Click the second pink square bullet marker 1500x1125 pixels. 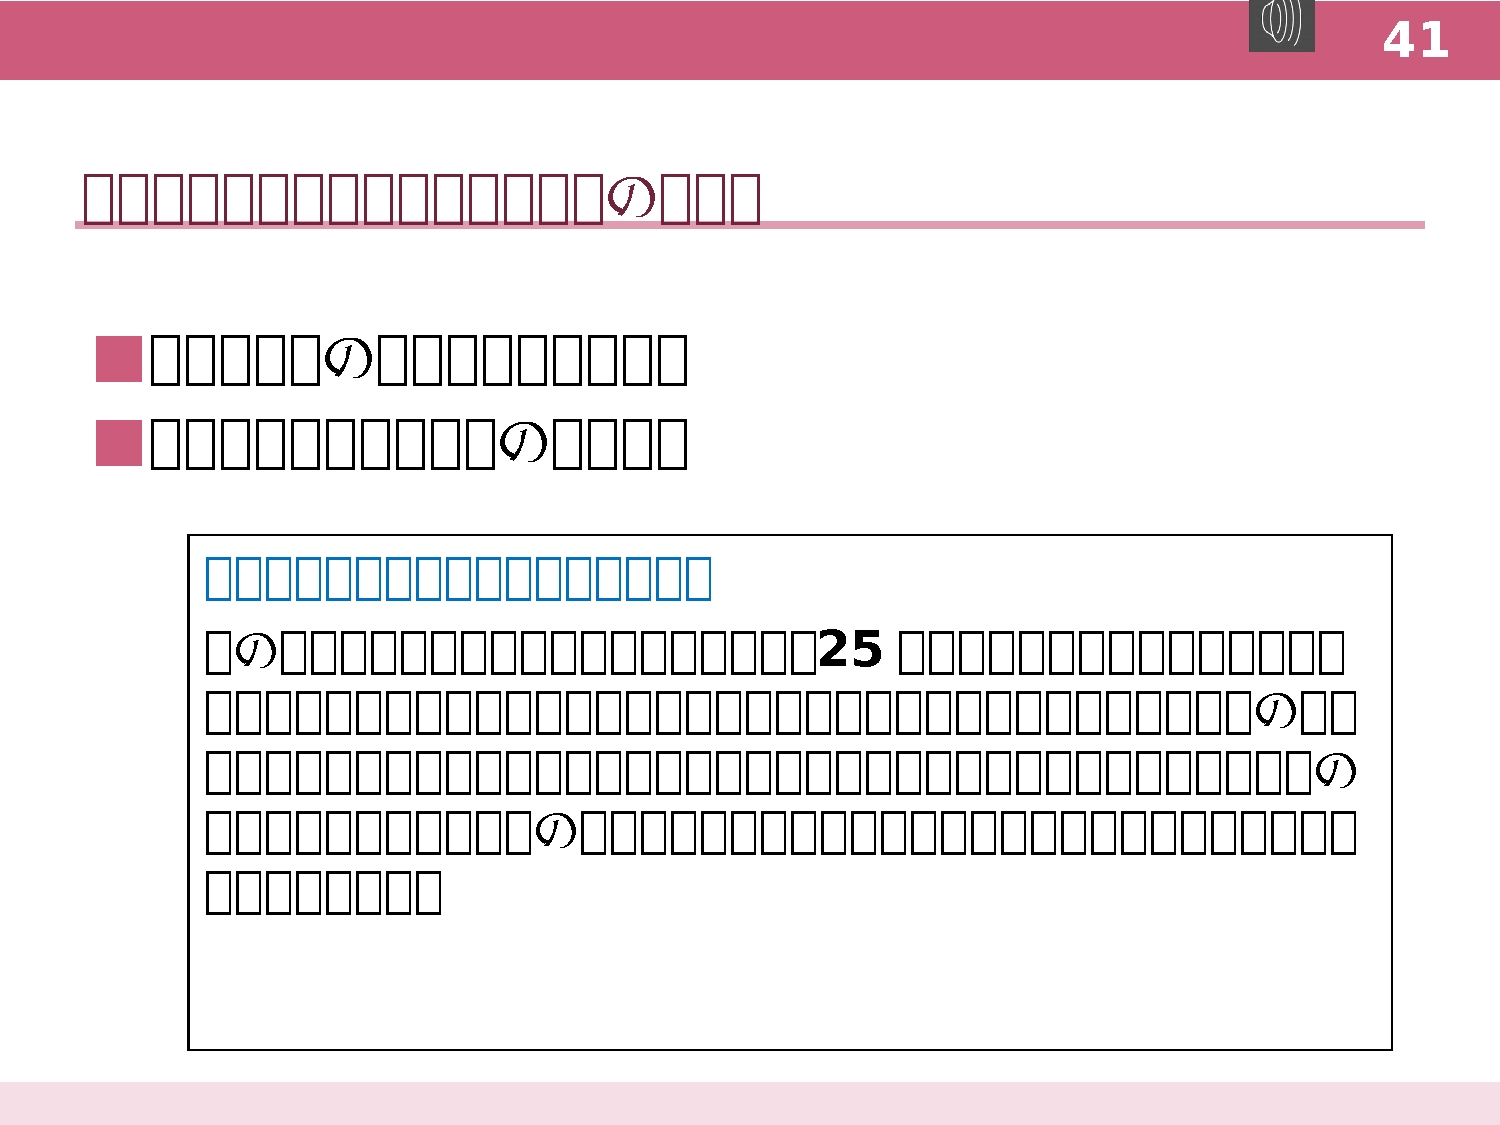point(119,443)
